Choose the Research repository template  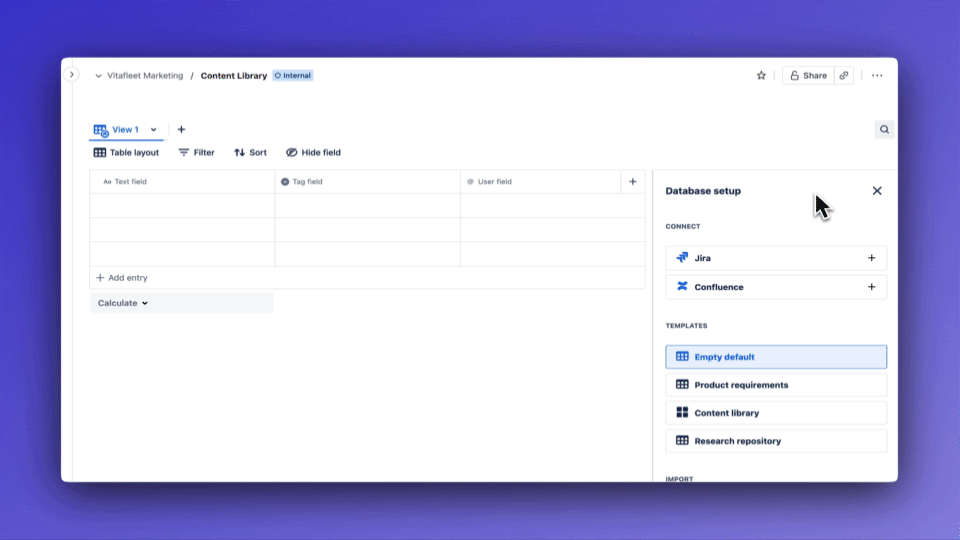776,441
